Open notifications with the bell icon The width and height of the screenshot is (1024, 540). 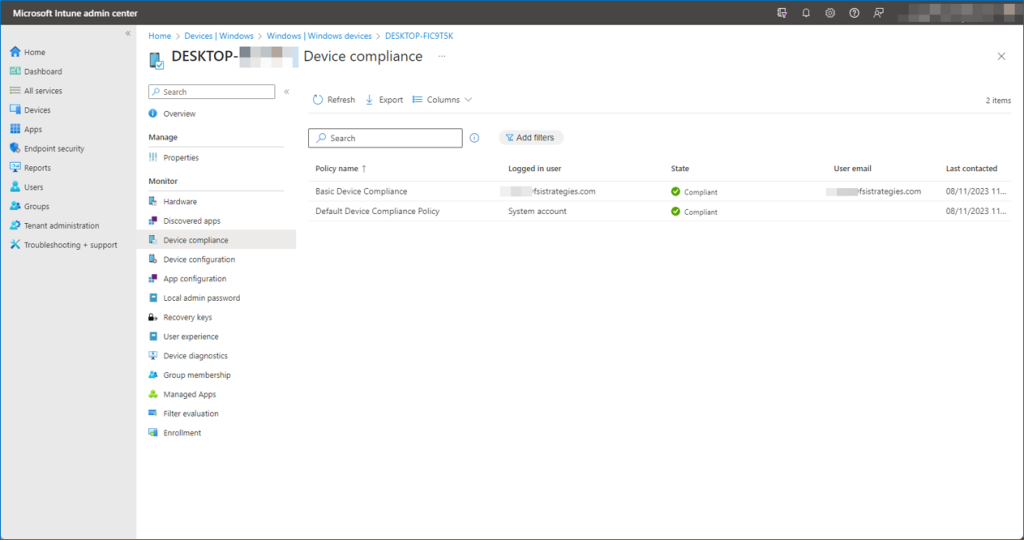pos(806,13)
